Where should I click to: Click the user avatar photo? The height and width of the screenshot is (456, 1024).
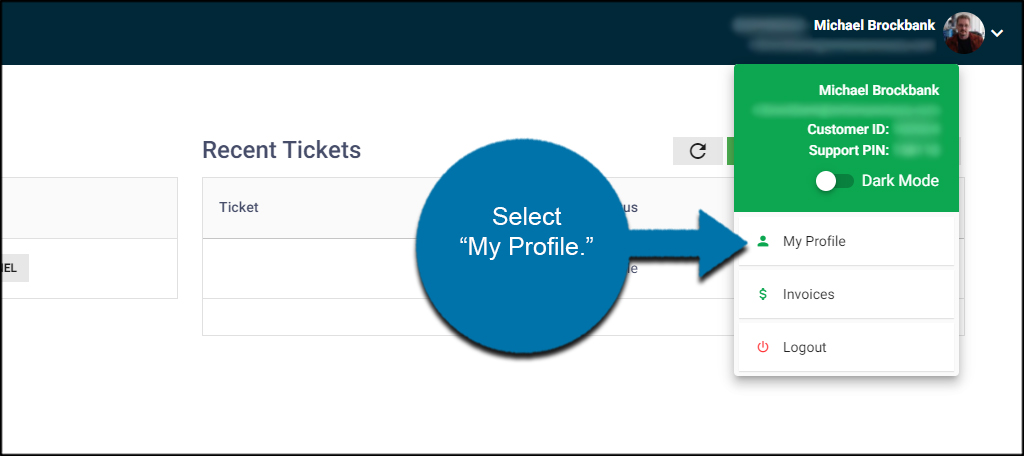[964, 33]
